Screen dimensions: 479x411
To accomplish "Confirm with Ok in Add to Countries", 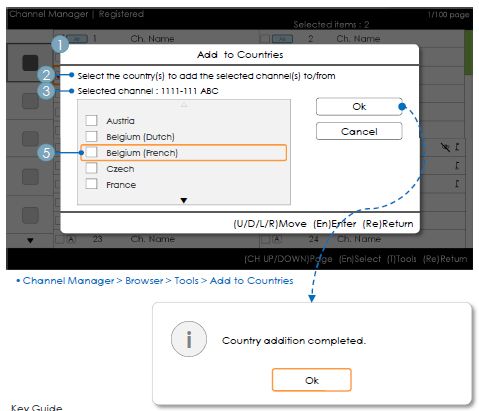I will (x=359, y=107).
